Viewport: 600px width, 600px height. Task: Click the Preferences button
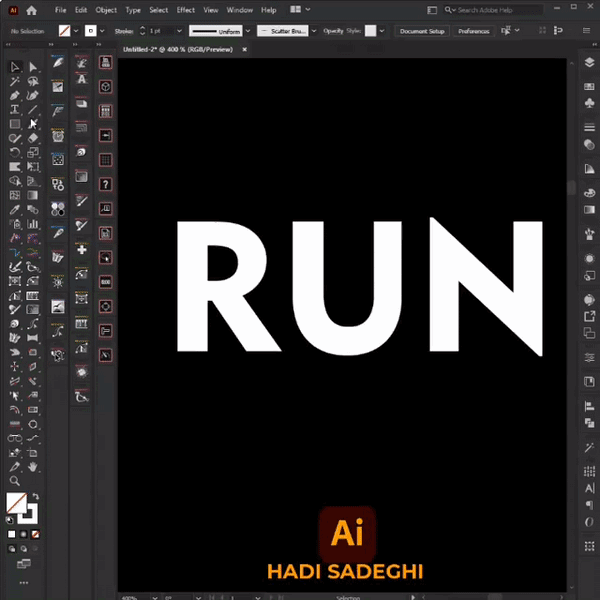click(x=474, y=31)
